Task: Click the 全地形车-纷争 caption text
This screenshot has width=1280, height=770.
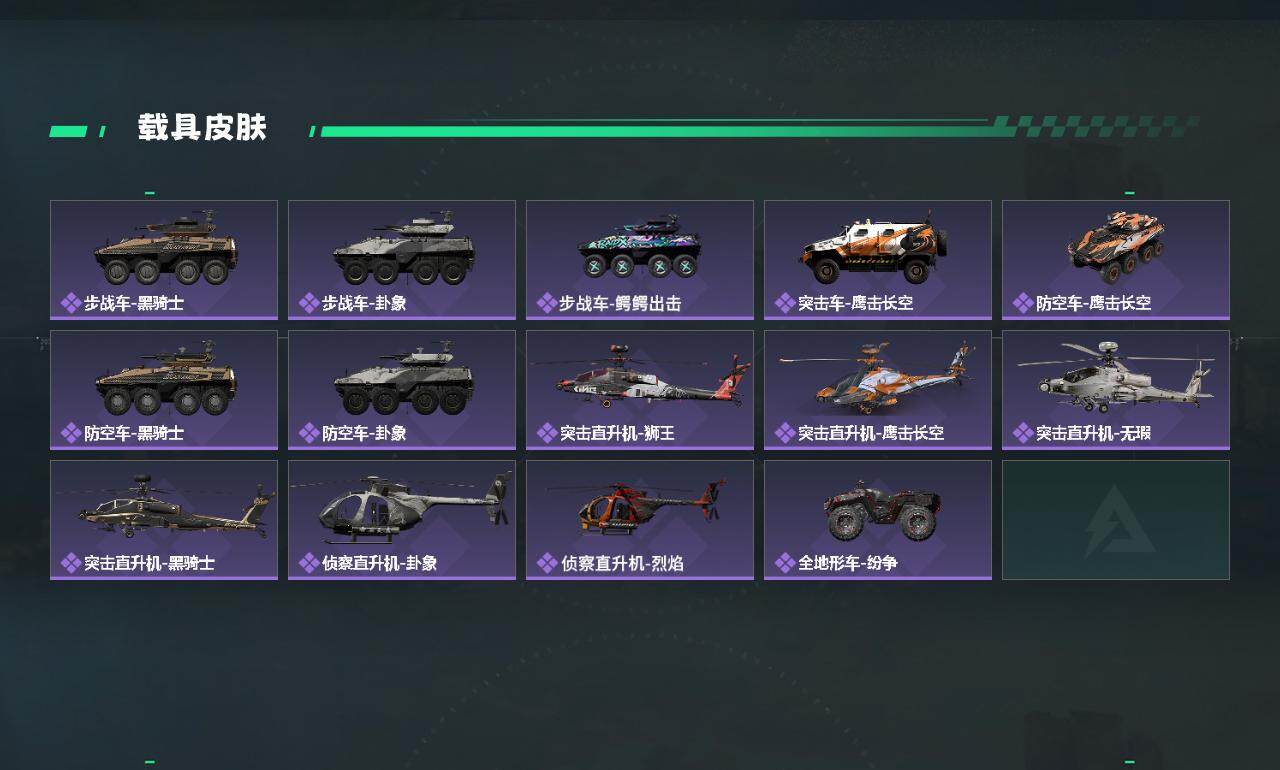Action: tap(848, 563)
